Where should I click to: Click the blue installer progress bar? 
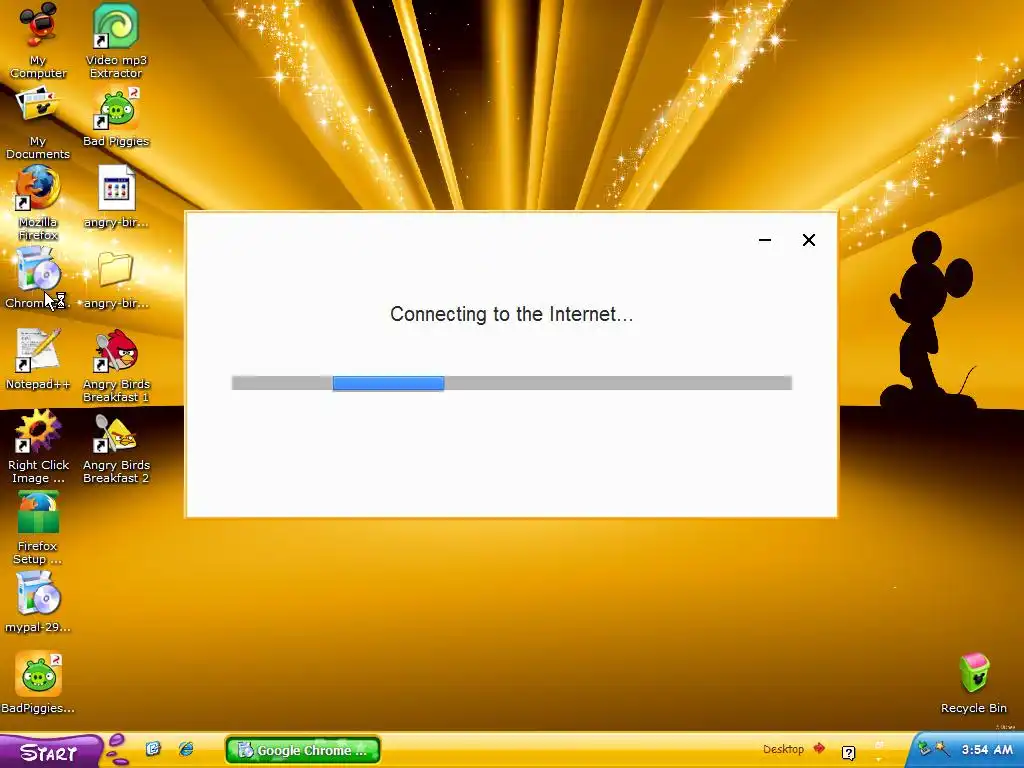389,383
